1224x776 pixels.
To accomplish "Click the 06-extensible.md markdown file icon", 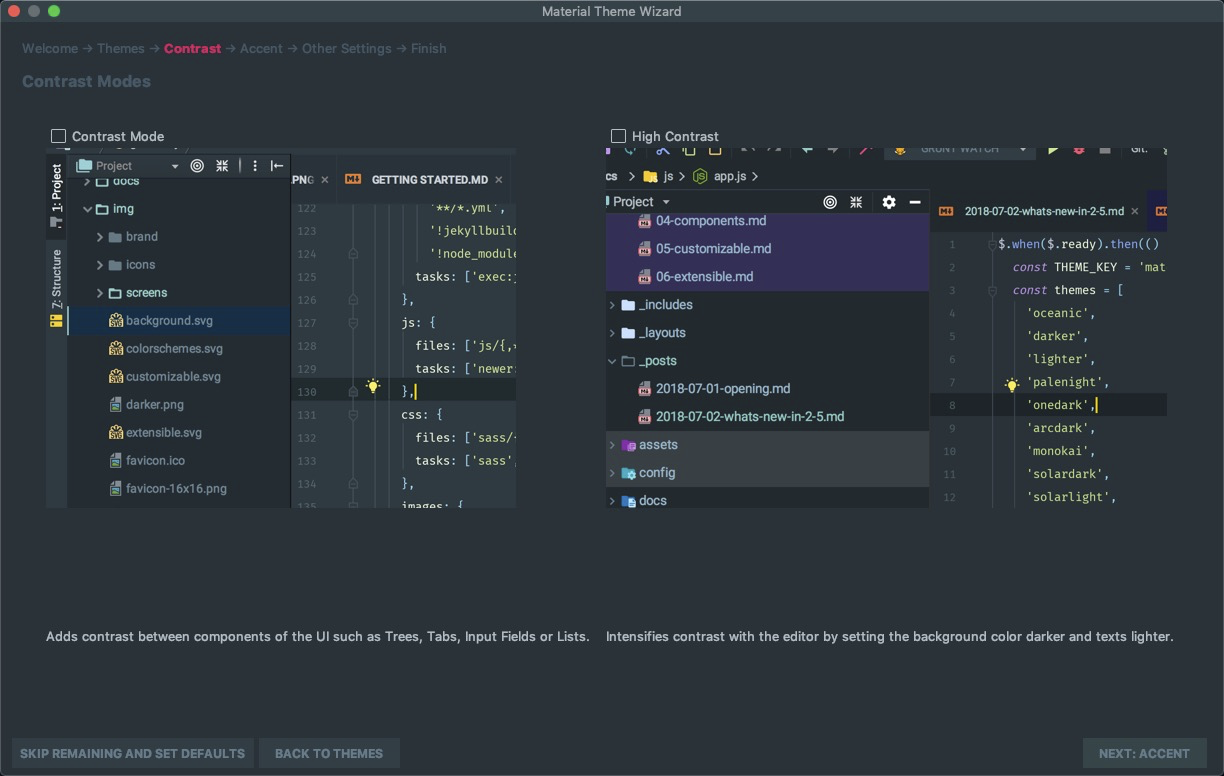I will (x=645, y=277).
